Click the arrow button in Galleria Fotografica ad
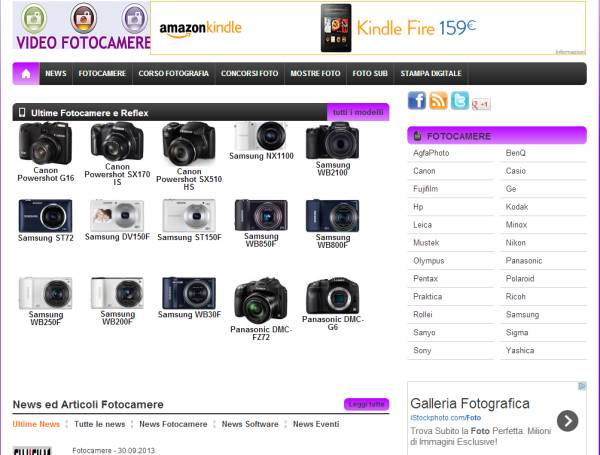 click(567, 421)
